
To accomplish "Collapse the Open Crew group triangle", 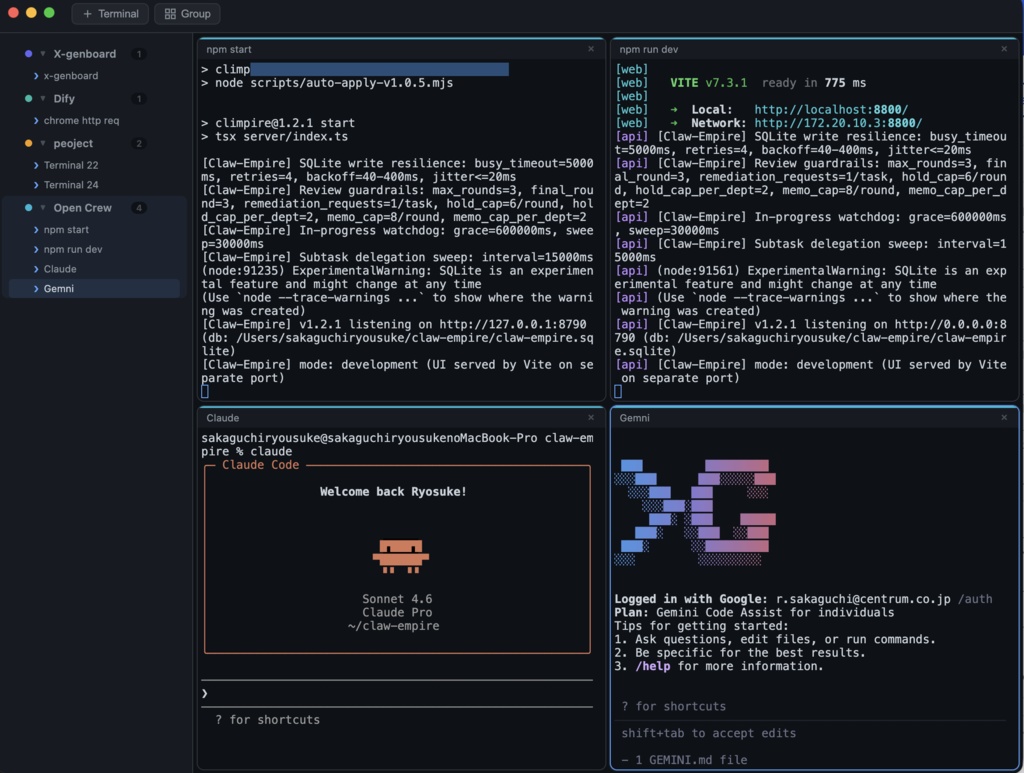I will pos(42,208).
